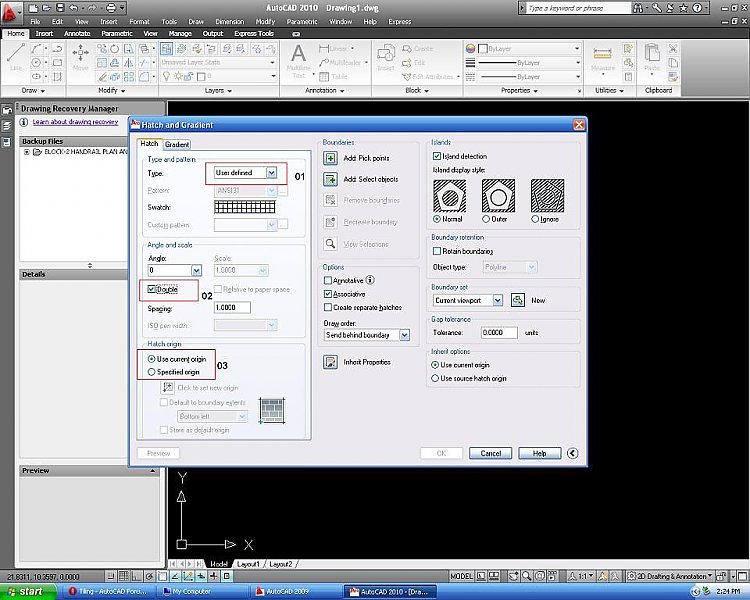Select Use source hatch origin radio
Viewport: 750px width, 600px height.
coord(435,378)
